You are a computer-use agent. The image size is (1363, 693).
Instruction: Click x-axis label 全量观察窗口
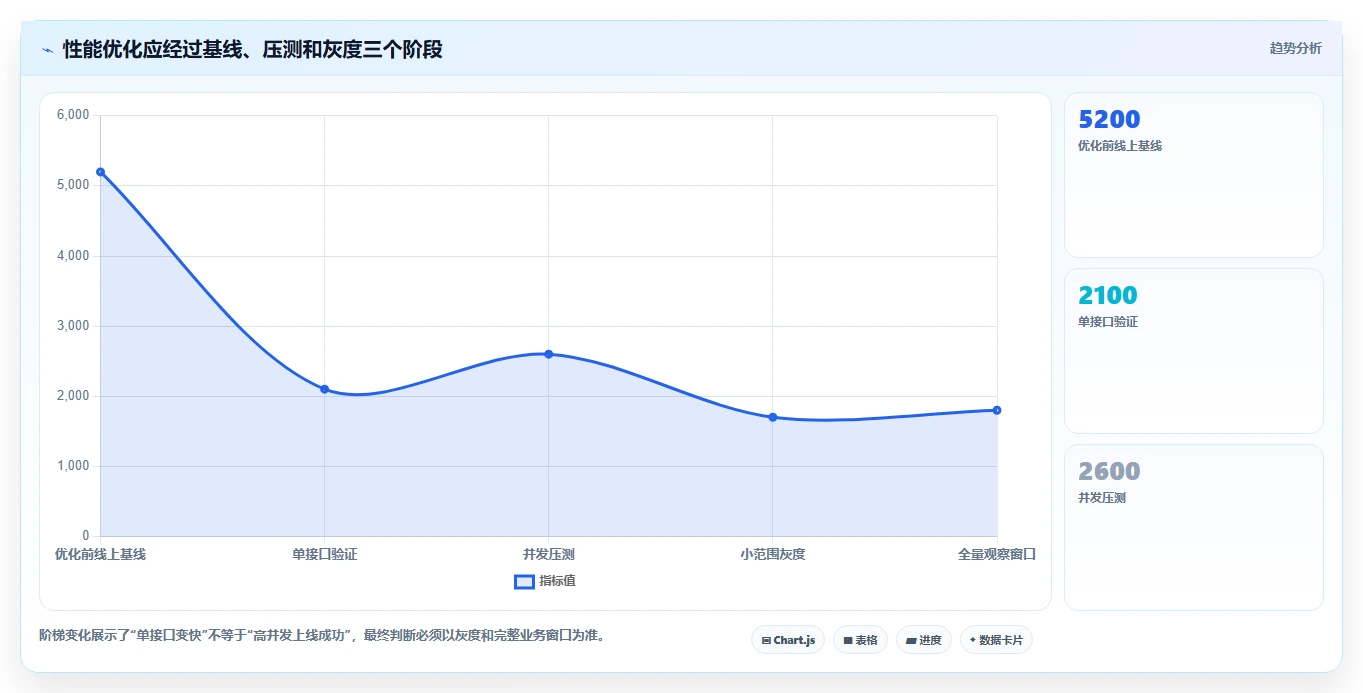coord(997,554)
